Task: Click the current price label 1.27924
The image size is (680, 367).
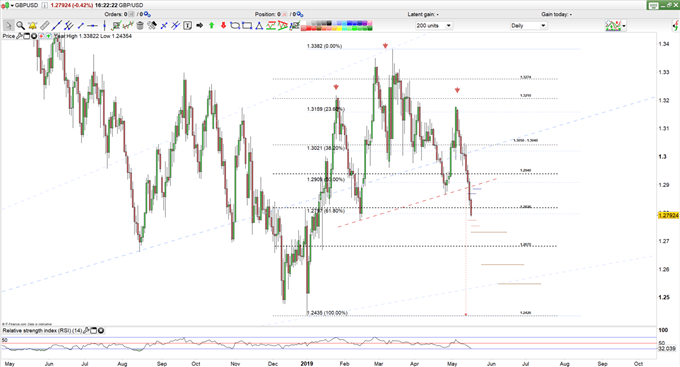Action: click(668, 215)
